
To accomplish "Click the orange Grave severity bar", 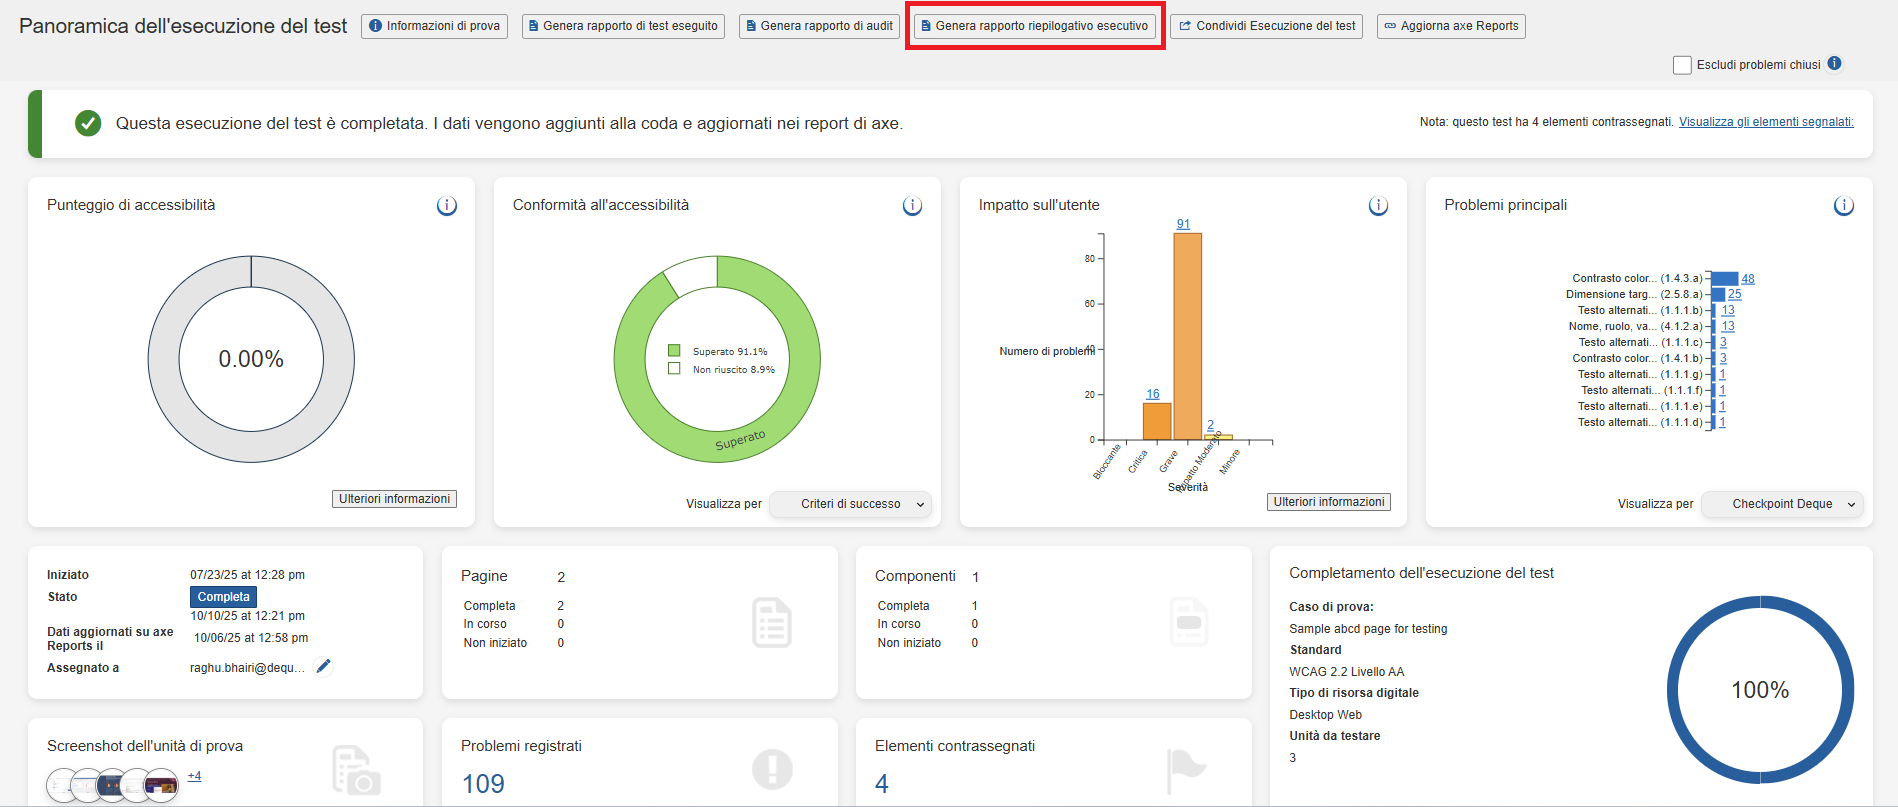I will pos(1187,336).
